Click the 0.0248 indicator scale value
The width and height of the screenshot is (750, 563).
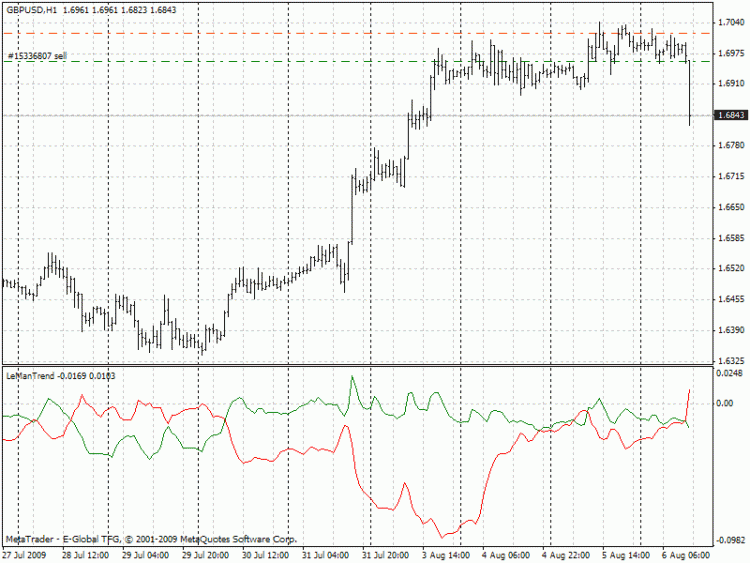(729, 373)
